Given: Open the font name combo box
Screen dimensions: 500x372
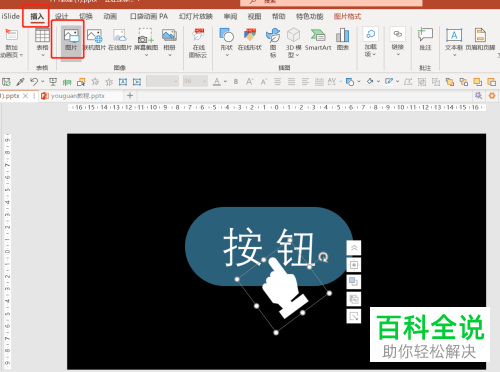Looking at the screenshot, I should (163, 81).
